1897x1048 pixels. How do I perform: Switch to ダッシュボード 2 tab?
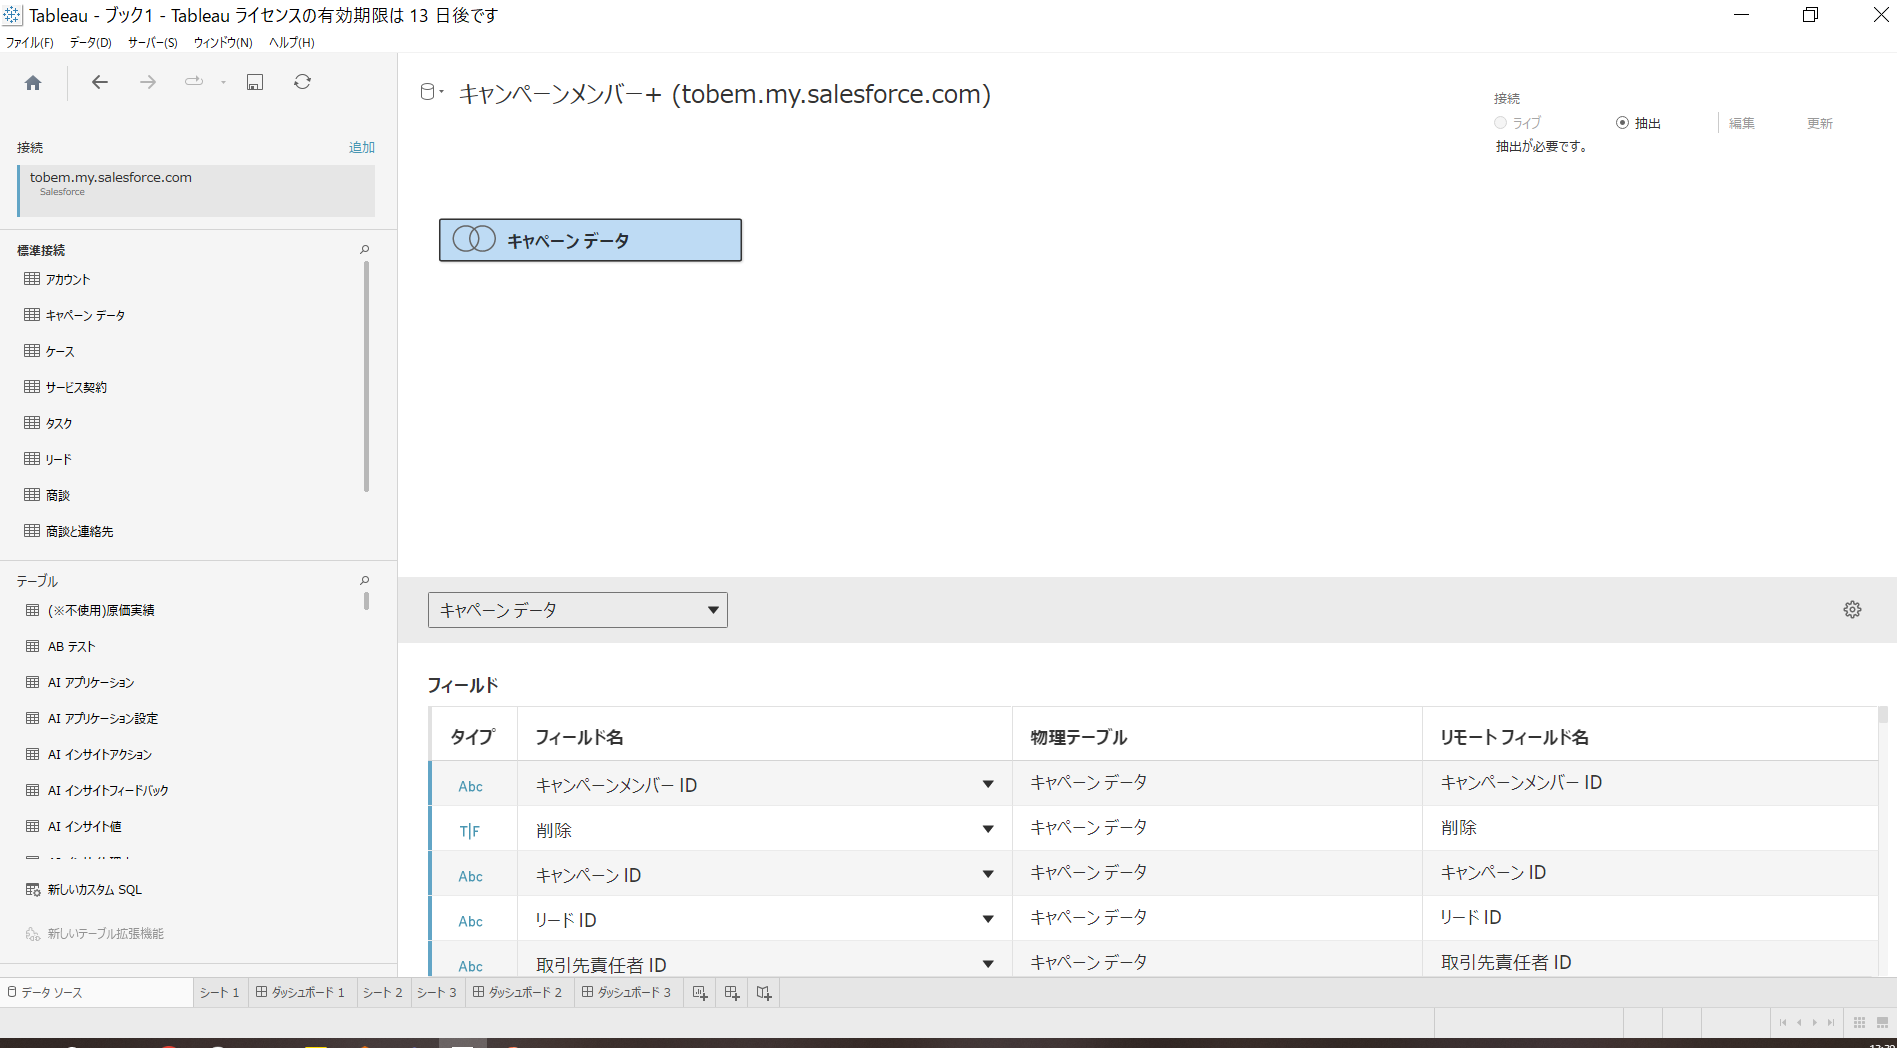pyautogui.click(x=518, y=993)
